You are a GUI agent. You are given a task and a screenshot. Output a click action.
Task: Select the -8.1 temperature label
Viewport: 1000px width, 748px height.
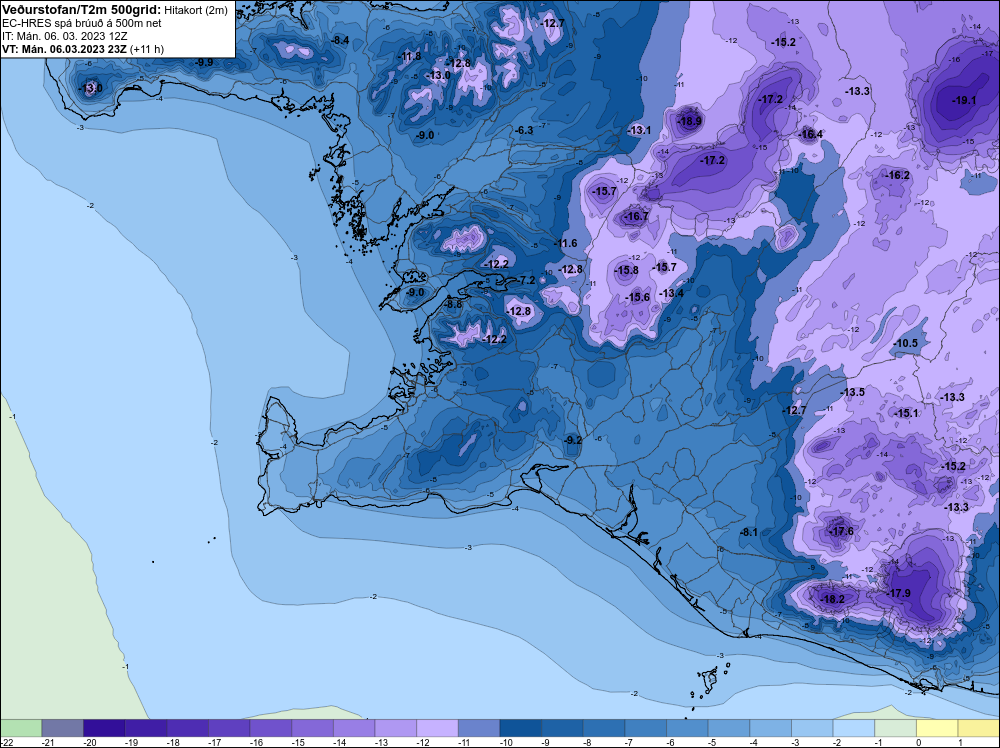(749, 532)
